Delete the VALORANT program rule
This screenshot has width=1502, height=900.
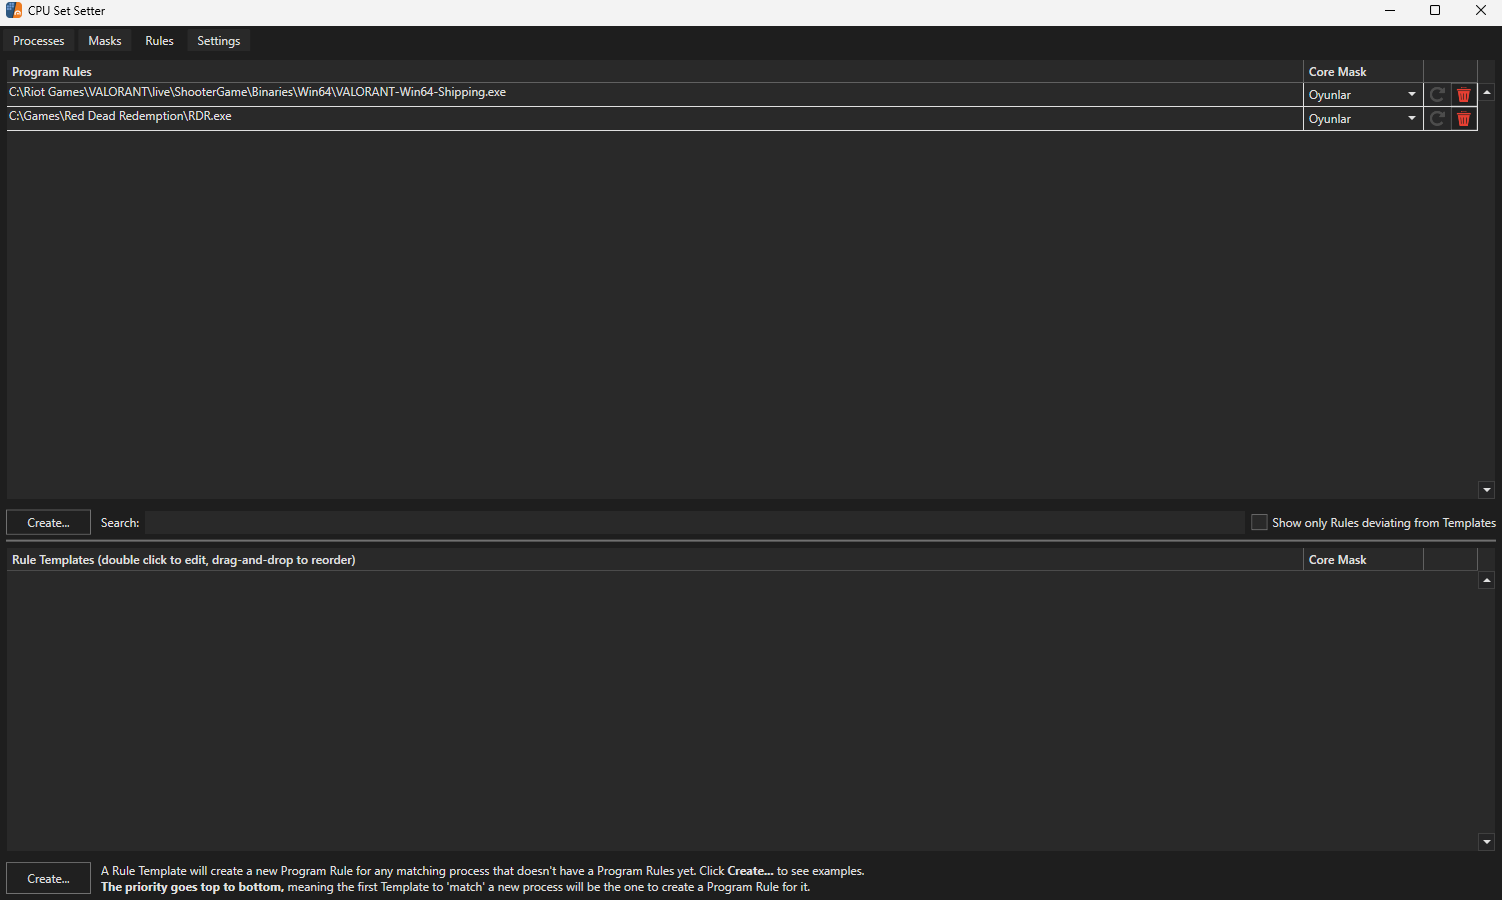[1464, 95]
